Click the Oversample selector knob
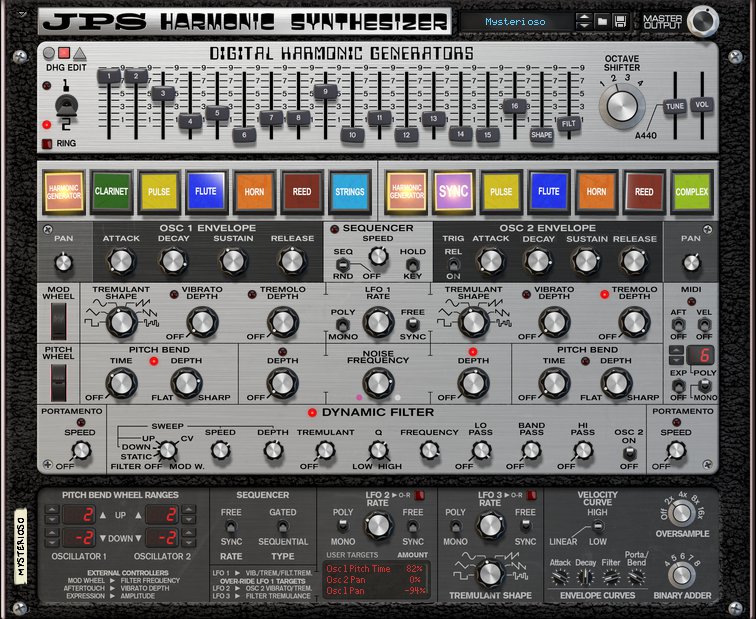 click(682, 512)
